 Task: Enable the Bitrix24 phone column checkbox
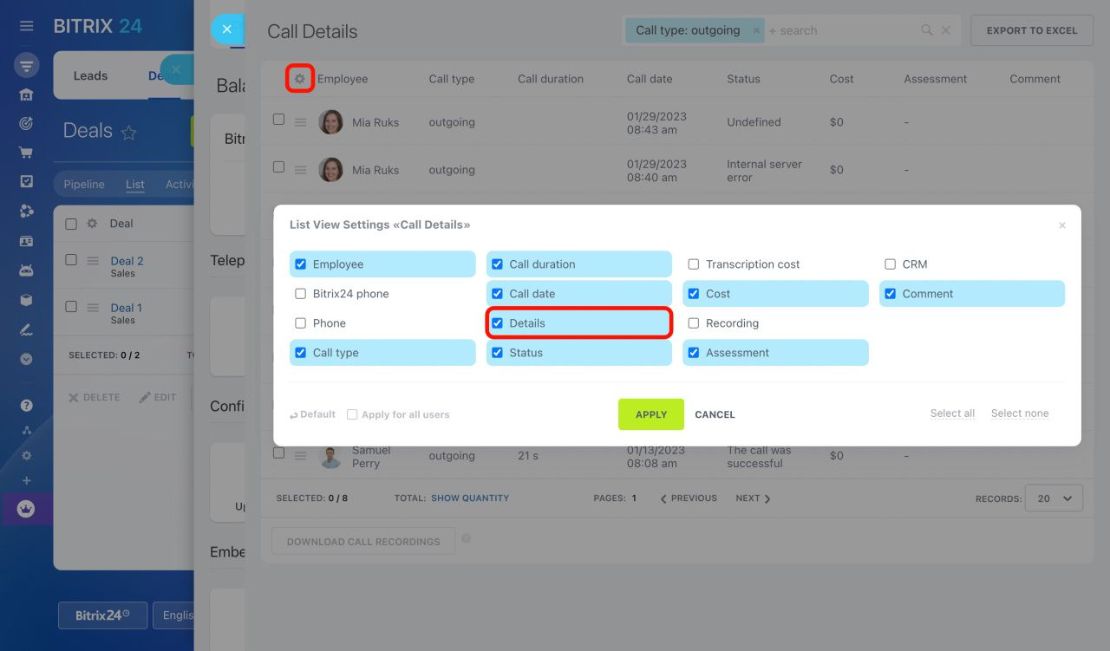pyautogui.click(x=301, y=294)
